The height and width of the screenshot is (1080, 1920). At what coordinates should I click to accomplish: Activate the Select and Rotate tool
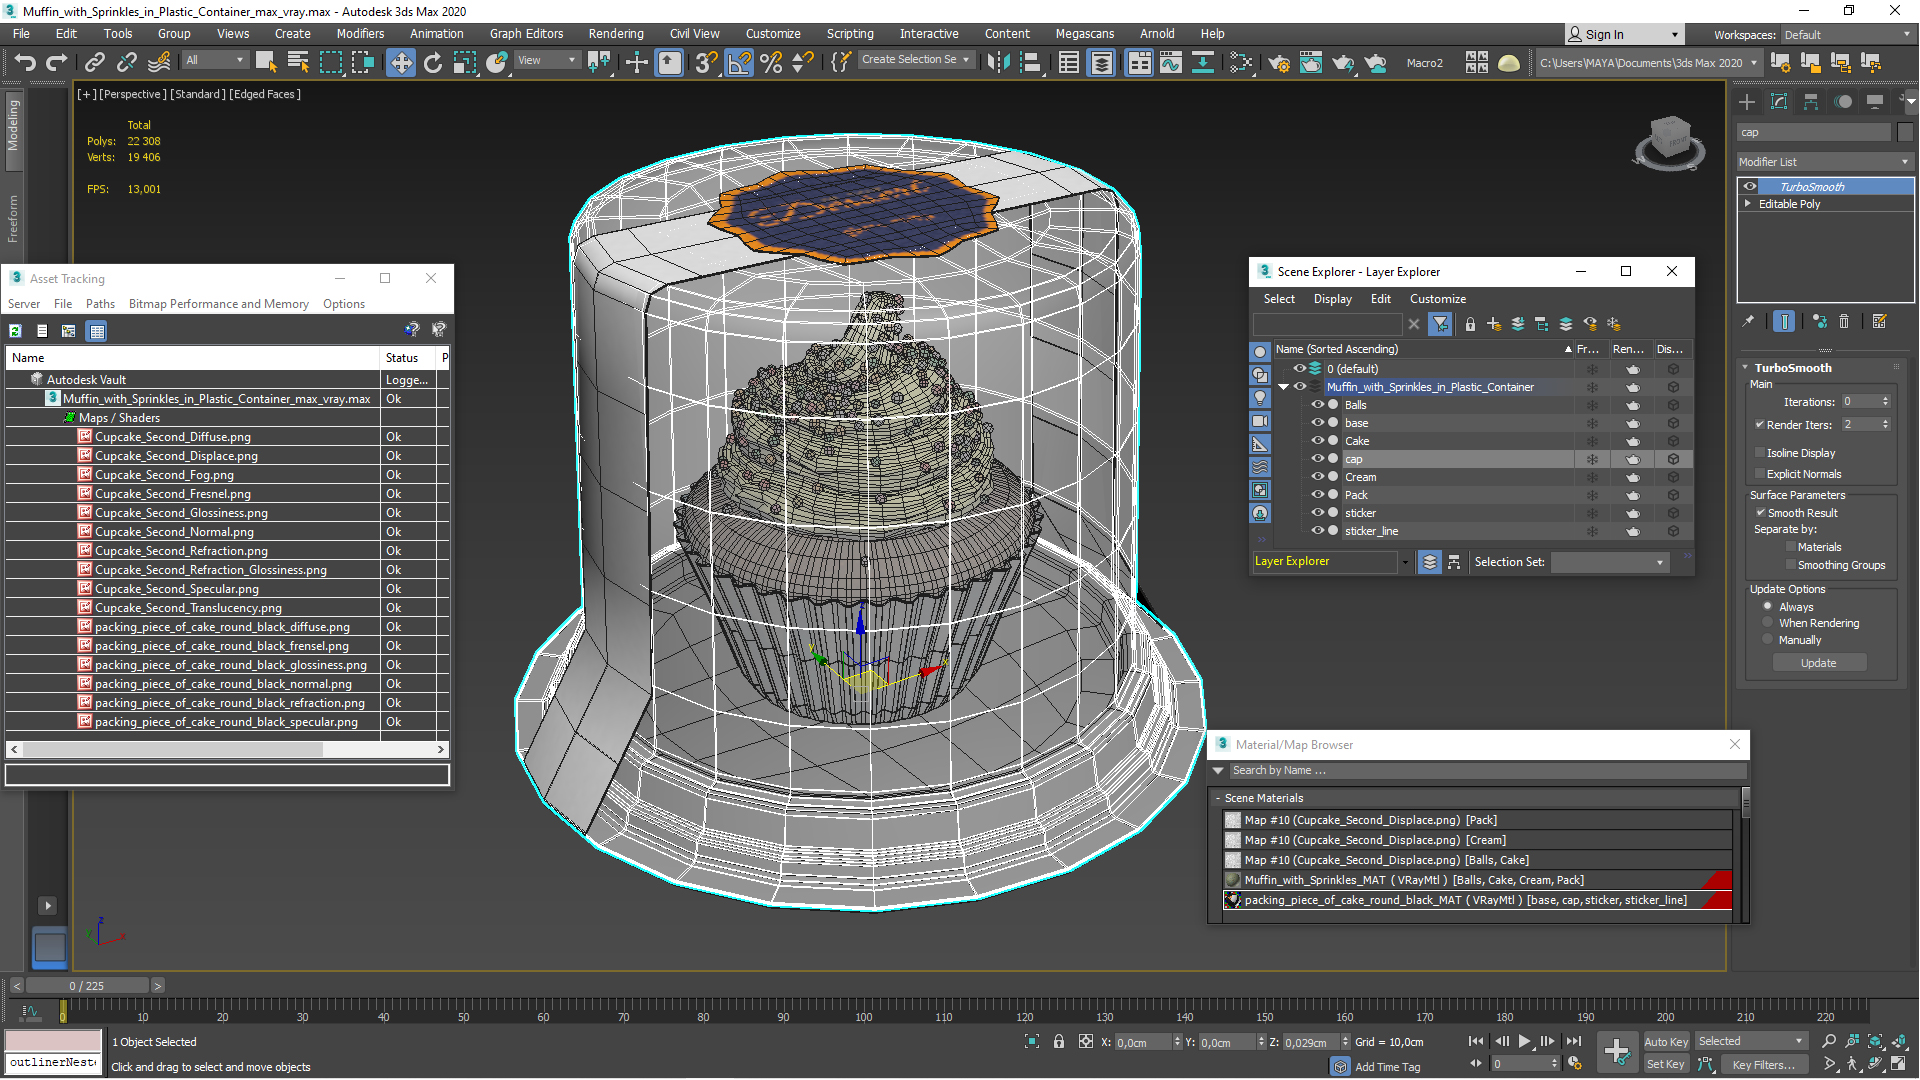tap(433, 63)
